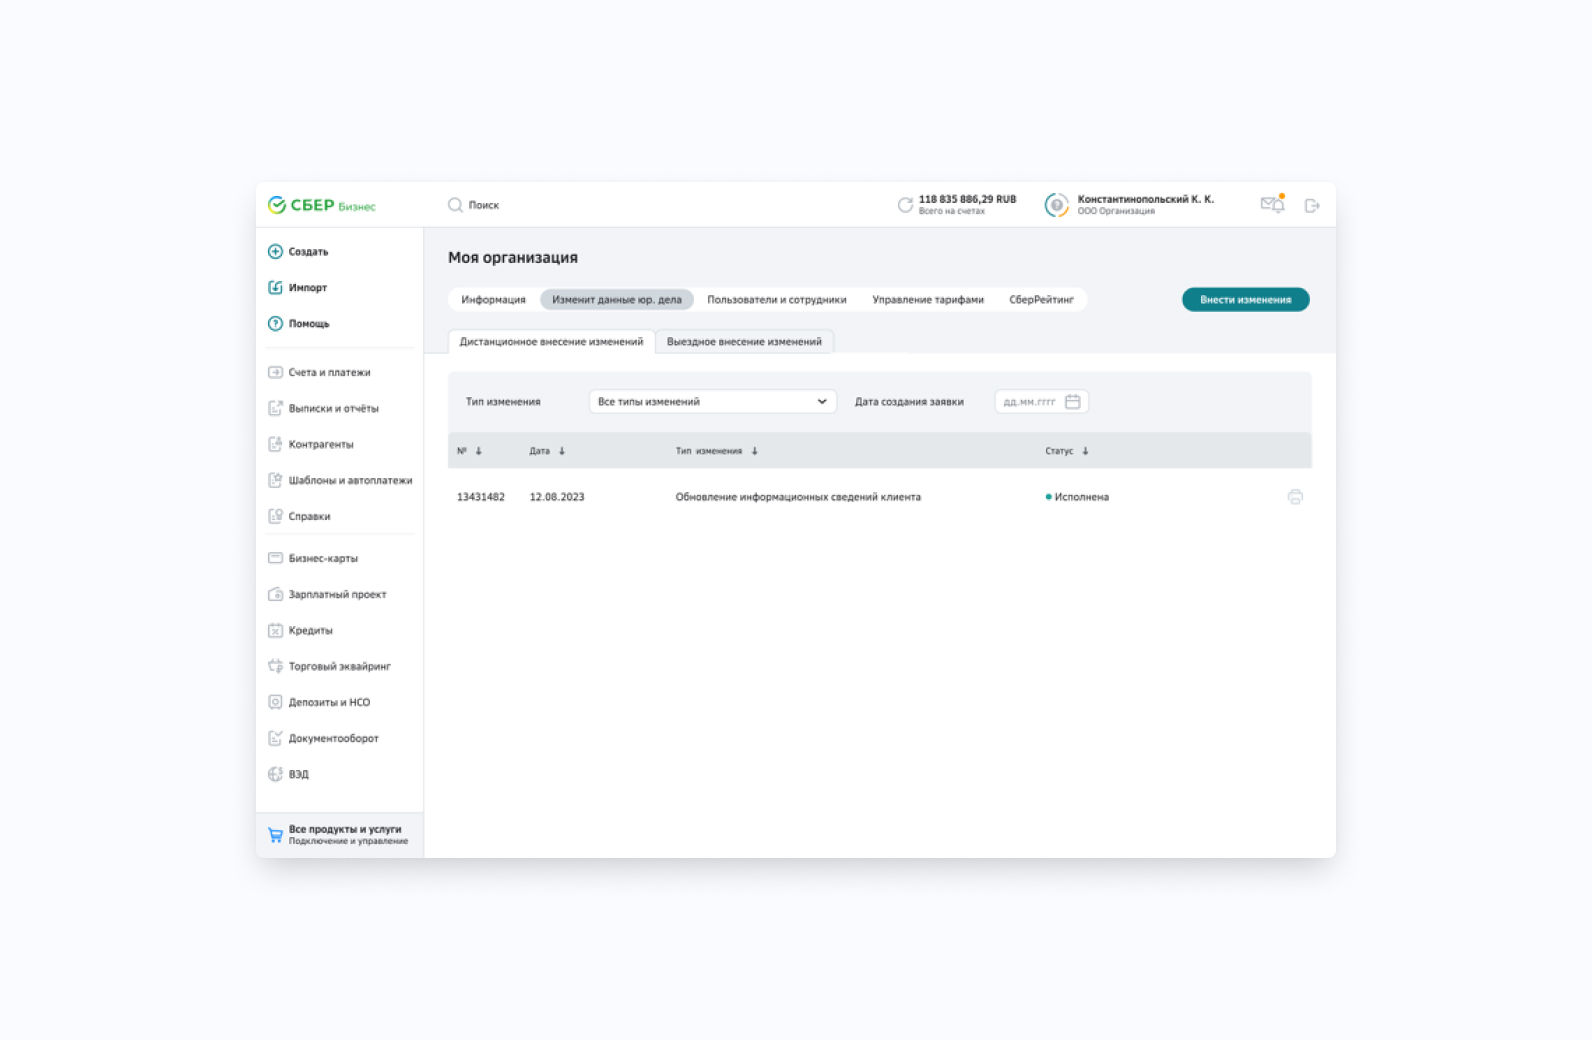The height and width of the screenshot is (1040, 1592).
Task: Click the Кредиты icon
Action: (275, 630)
